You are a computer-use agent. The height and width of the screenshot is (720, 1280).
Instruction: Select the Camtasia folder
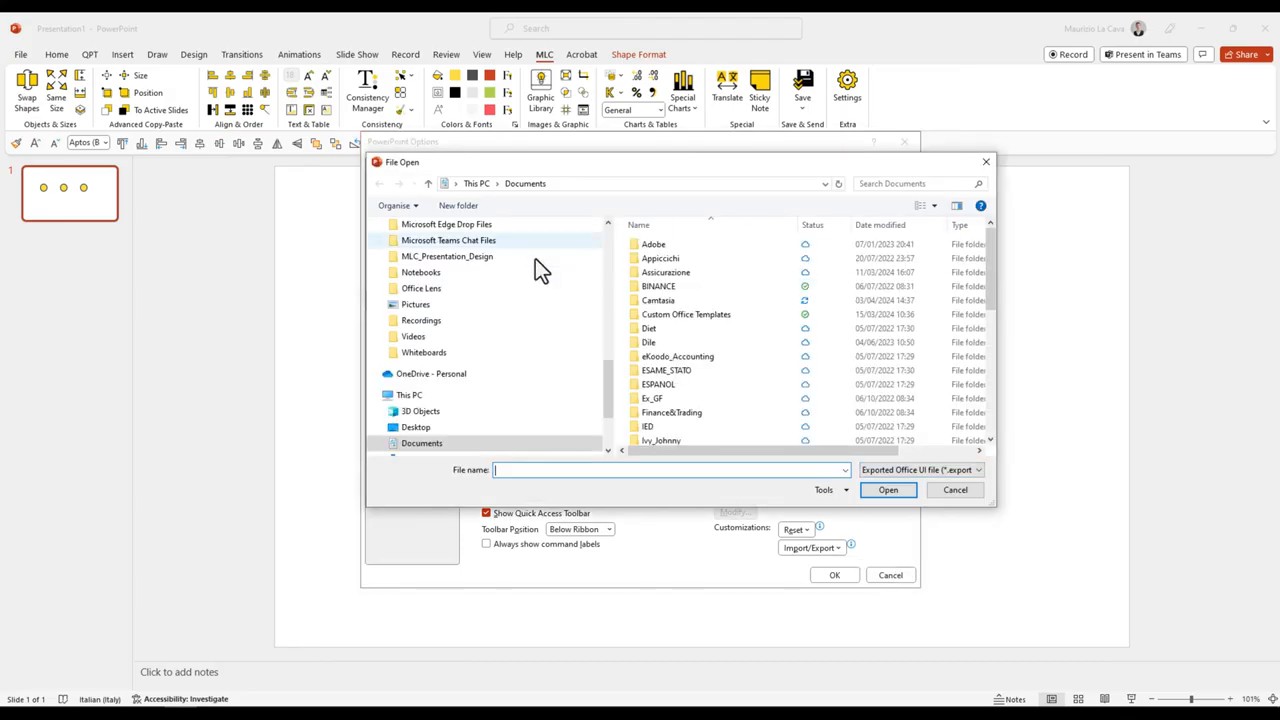click(x=658, y=300)
